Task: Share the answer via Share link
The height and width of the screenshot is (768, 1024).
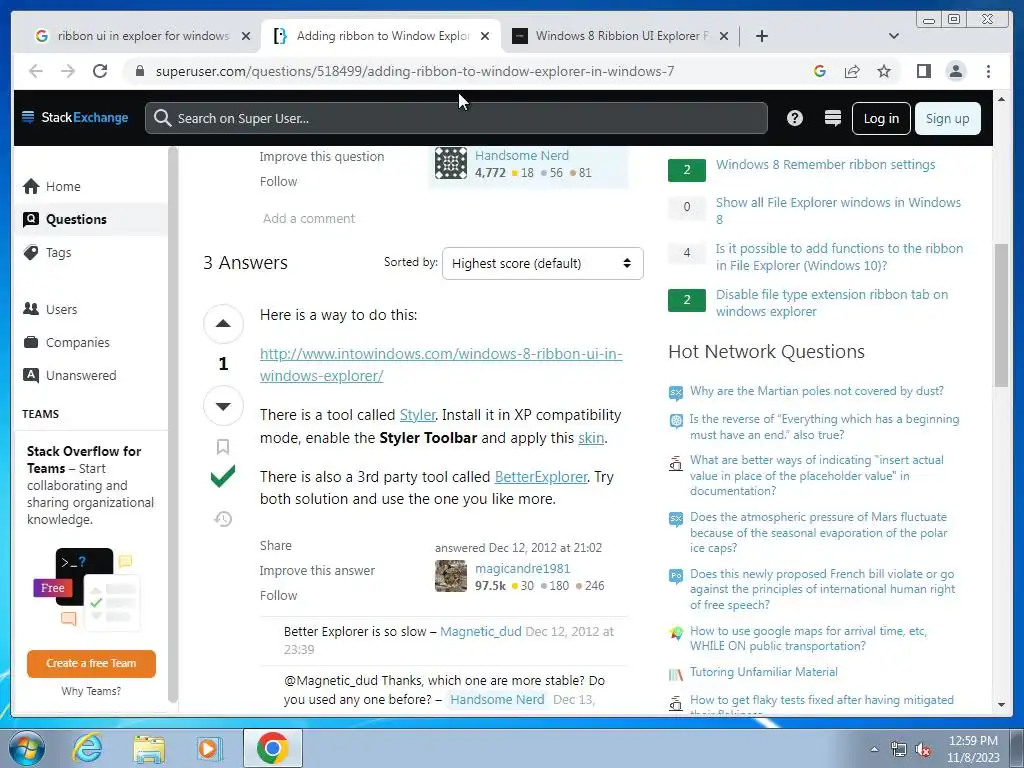Action: 276,545
